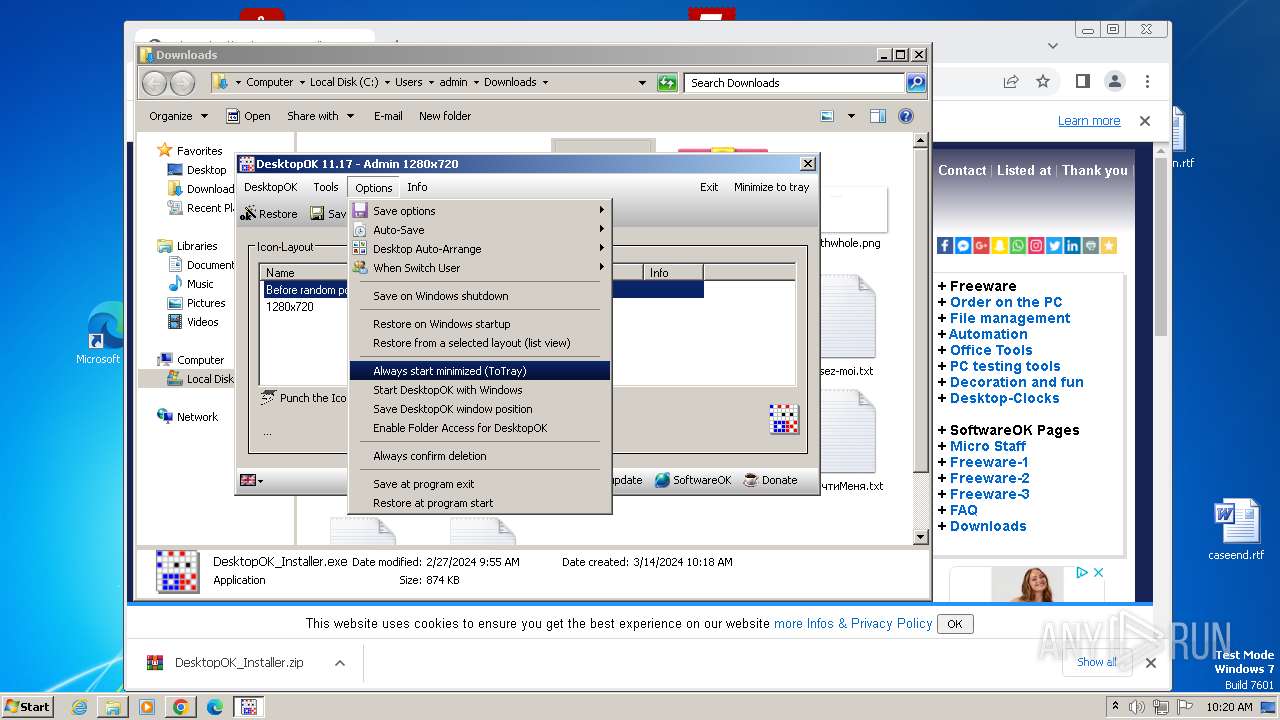This screenshot has width=1280, height=720.
Task: Toggle the preview pane icon
Action: (x=878, y=116)
